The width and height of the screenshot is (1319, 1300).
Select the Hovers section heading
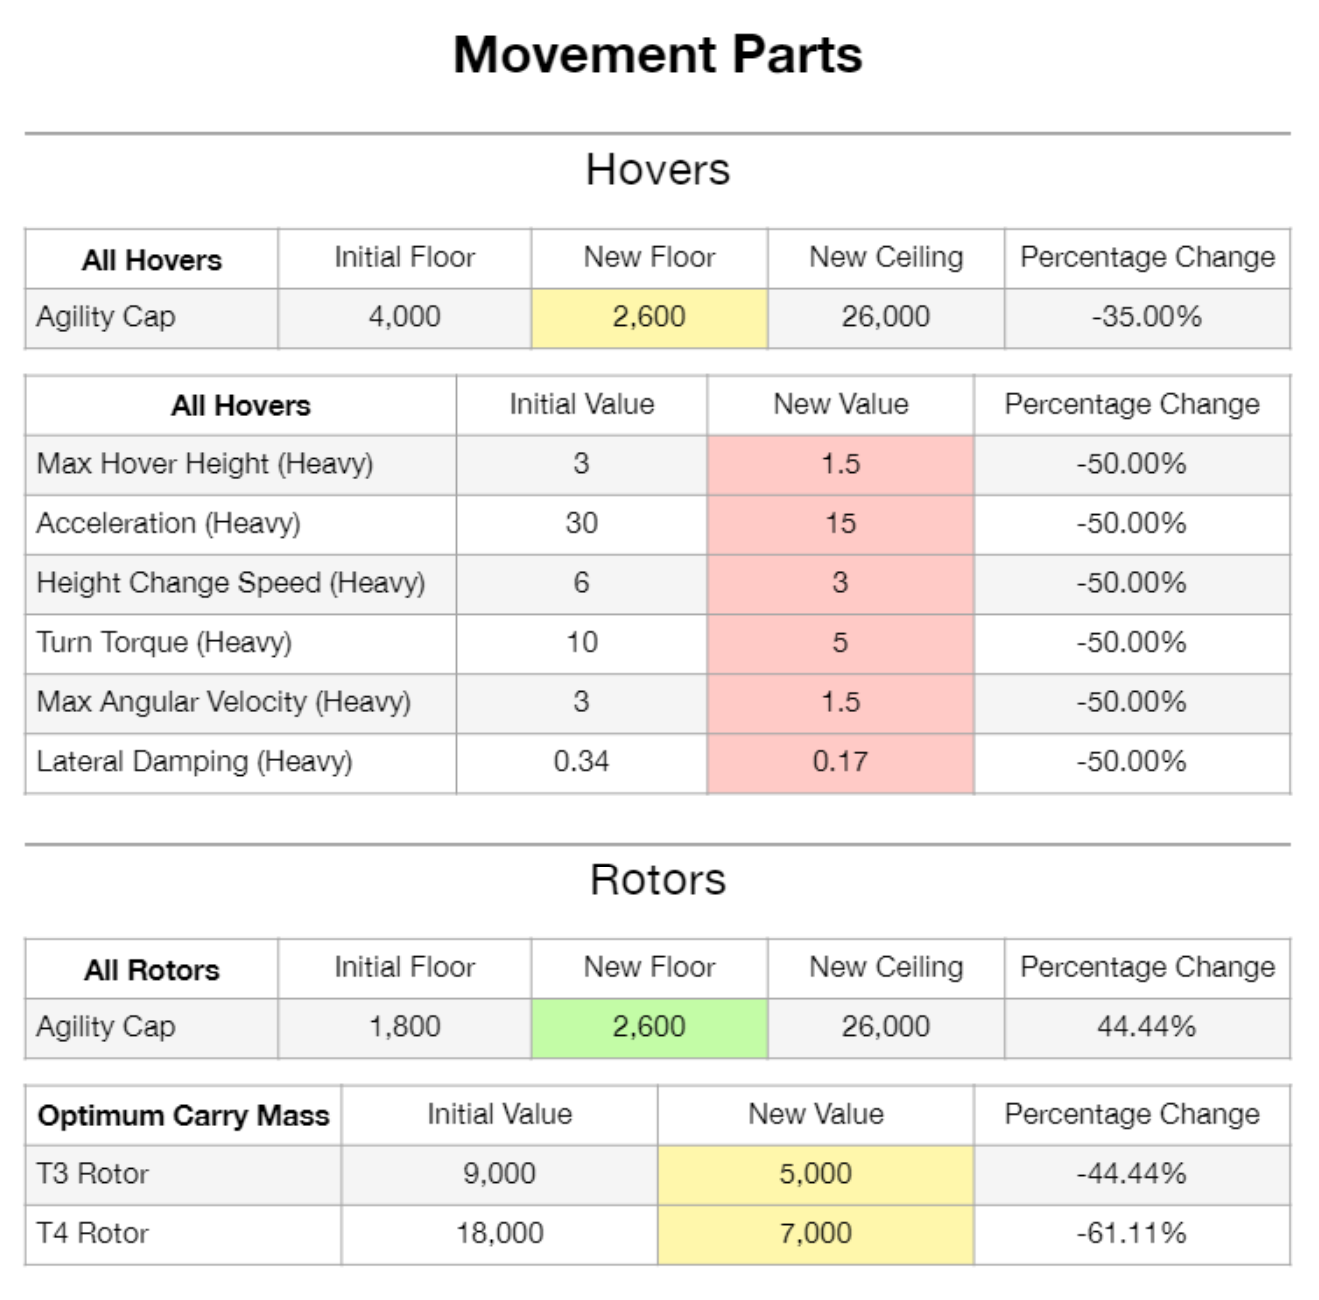[658, 170]
